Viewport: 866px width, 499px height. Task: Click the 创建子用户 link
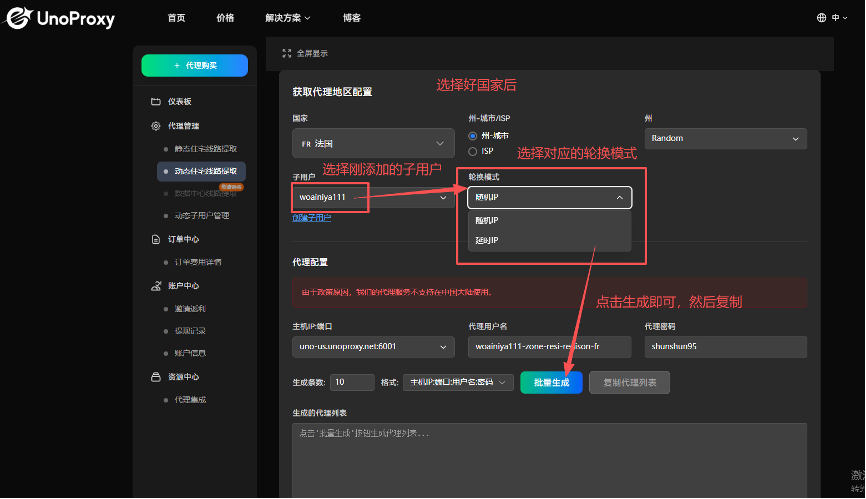click(312, 217)
